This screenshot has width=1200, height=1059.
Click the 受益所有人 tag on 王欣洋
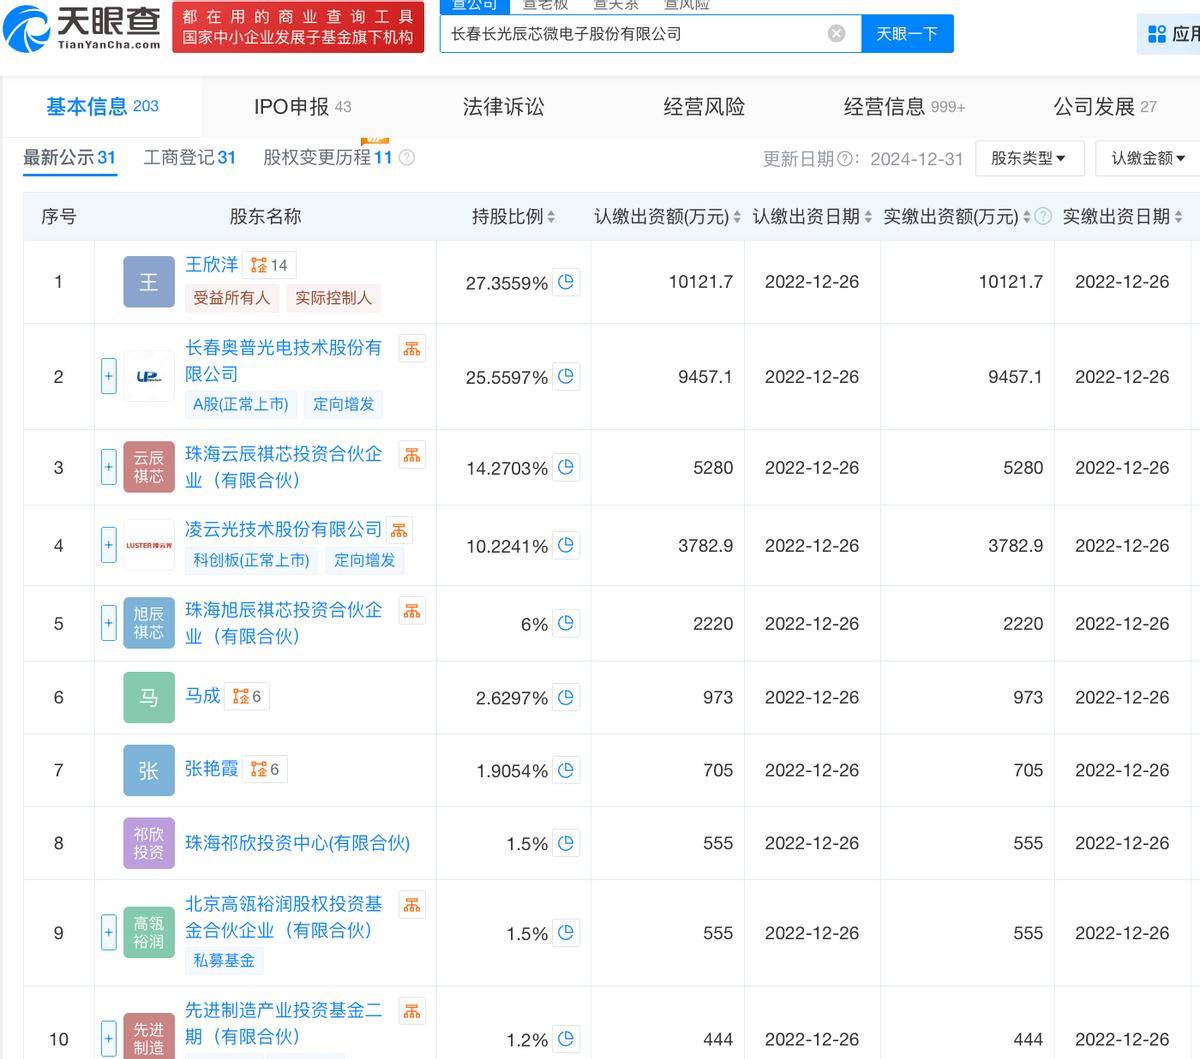tap(231, 298)
